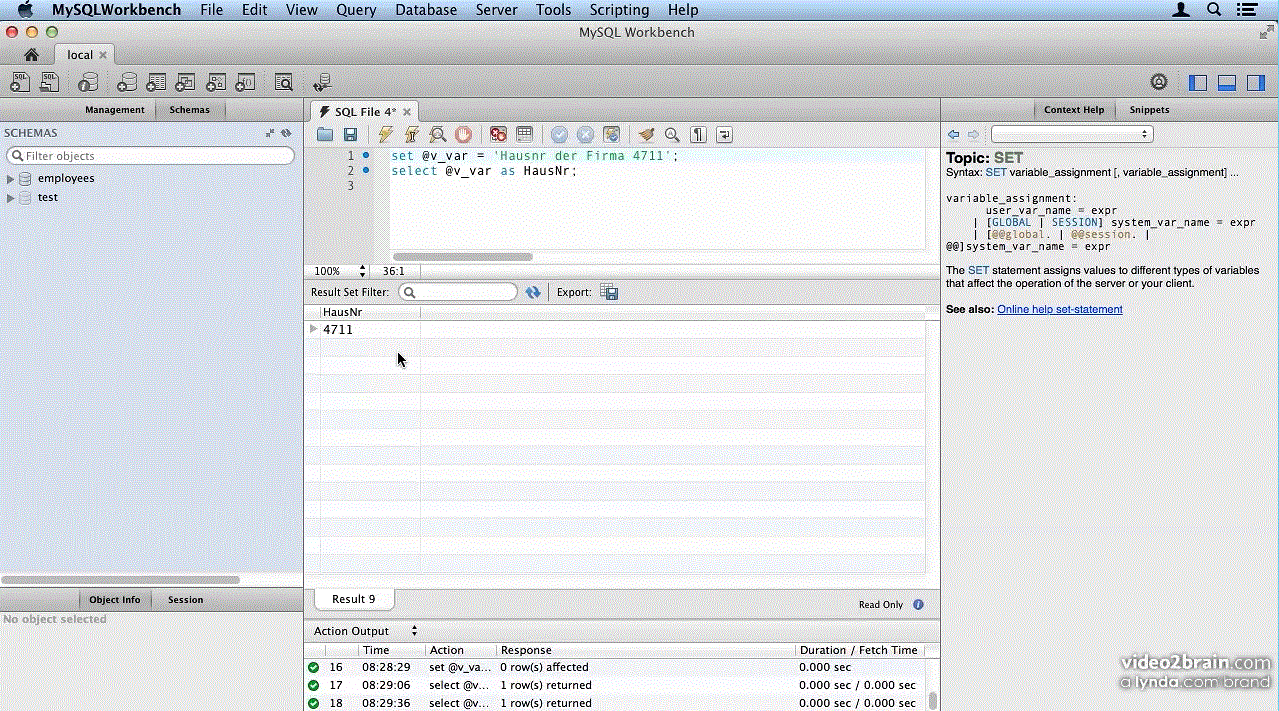Image resolution: width=1279 pixels, height=711 pixels.
Task: Click the schemas panel horizontal scrollbar
Action: (120, 580)
